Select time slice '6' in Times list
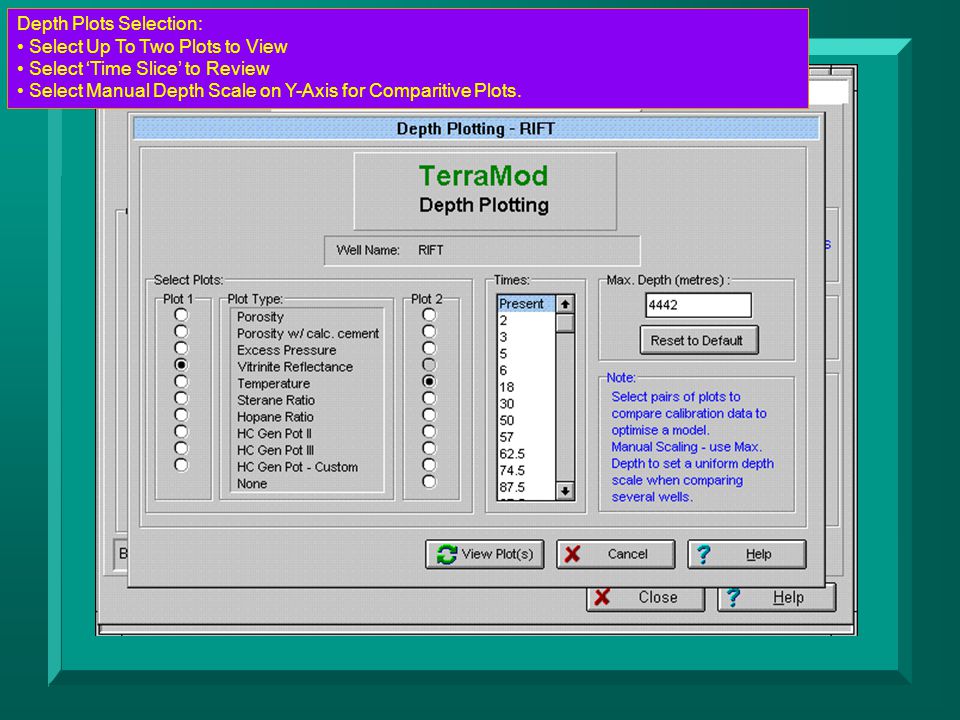The image size is (960, 720). click(526, 370)
